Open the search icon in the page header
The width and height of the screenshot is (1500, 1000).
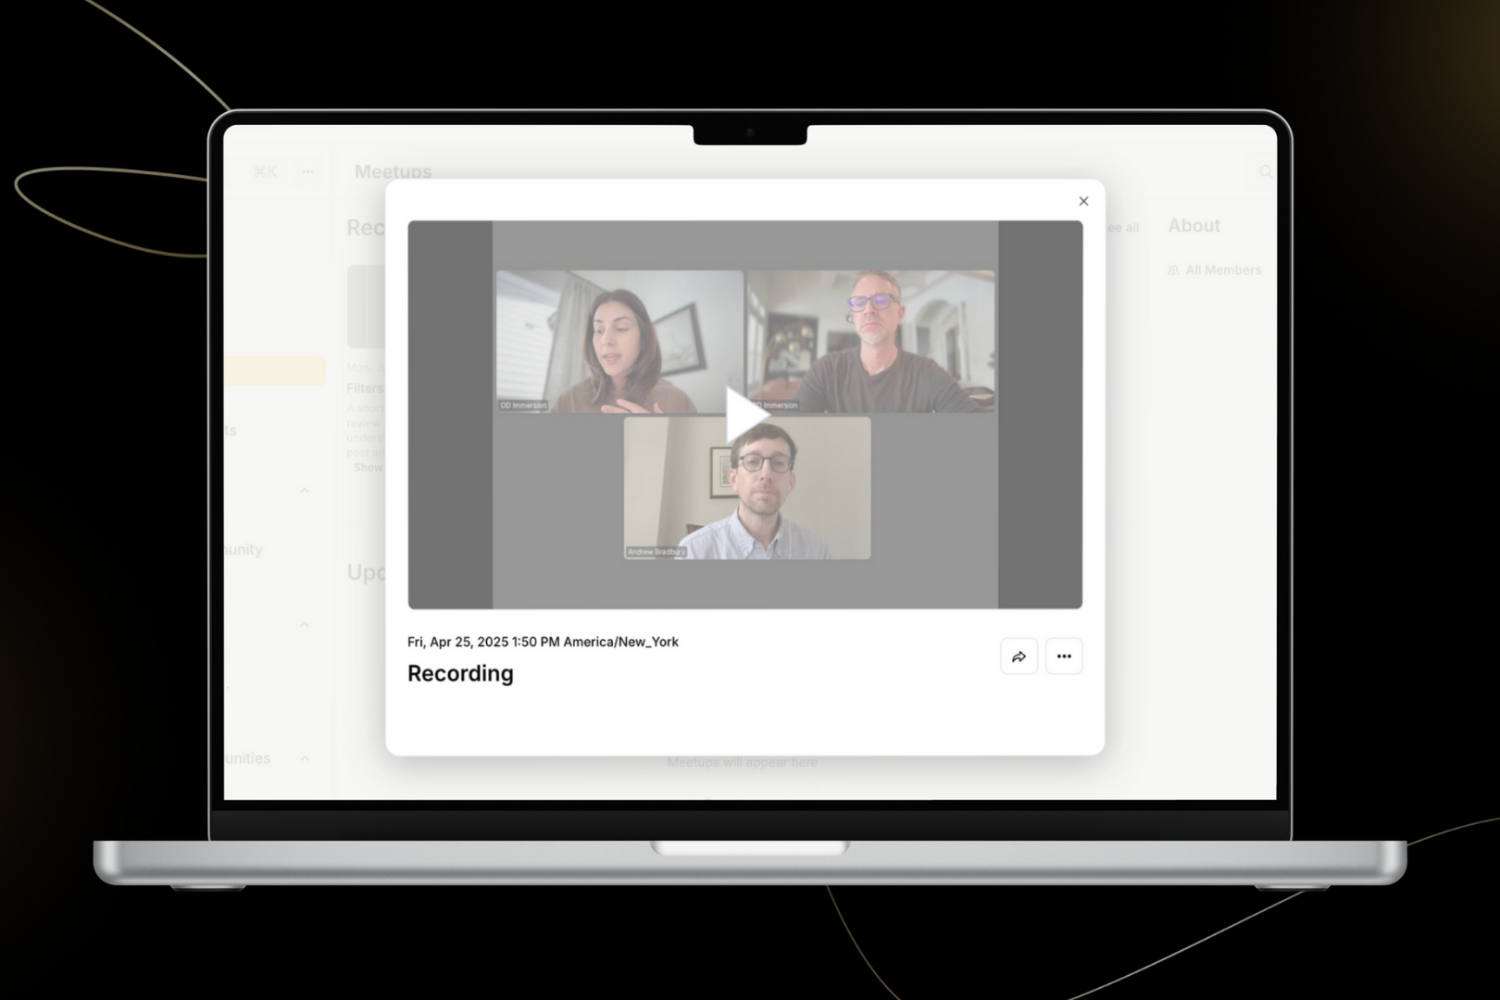1265,172
